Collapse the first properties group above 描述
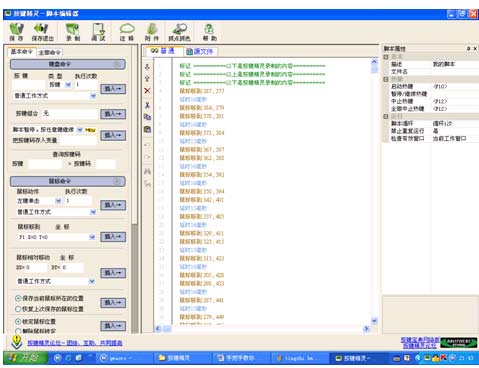The height and width of the screenshot is (368, 479). pos(386,56)
